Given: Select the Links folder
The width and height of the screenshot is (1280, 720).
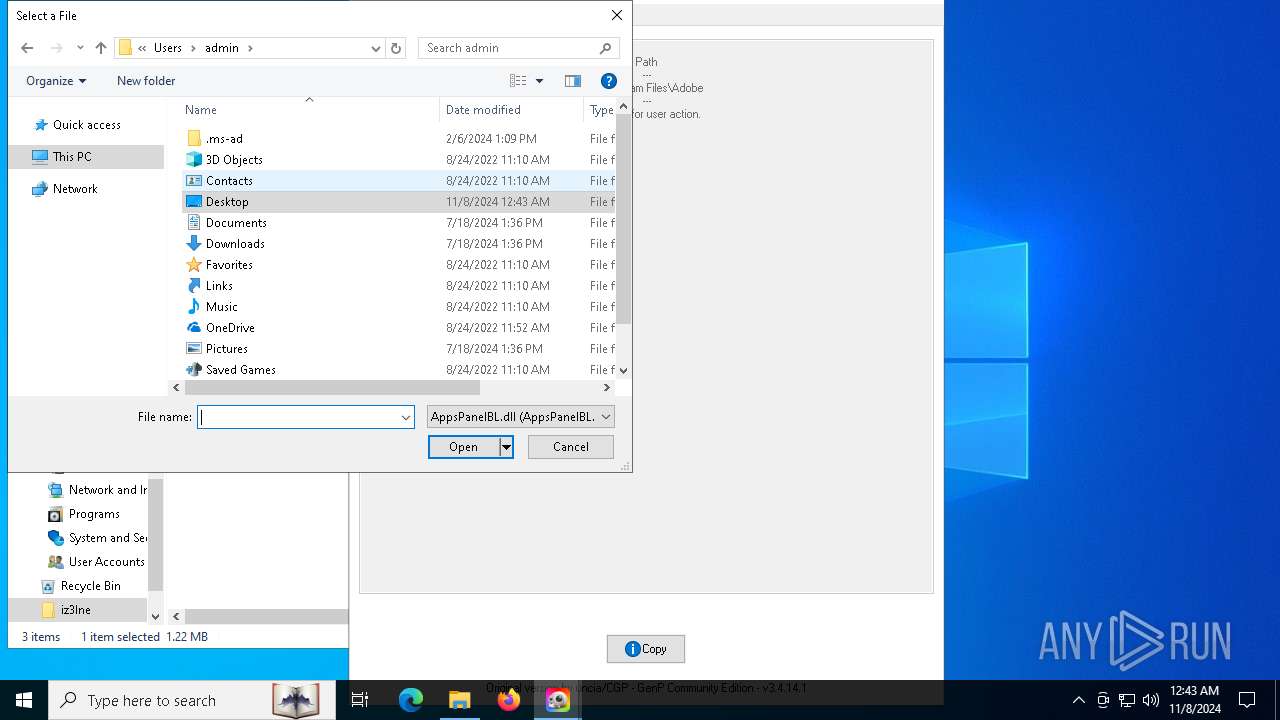Looking at the screenshot, I should tap(399, 286).
